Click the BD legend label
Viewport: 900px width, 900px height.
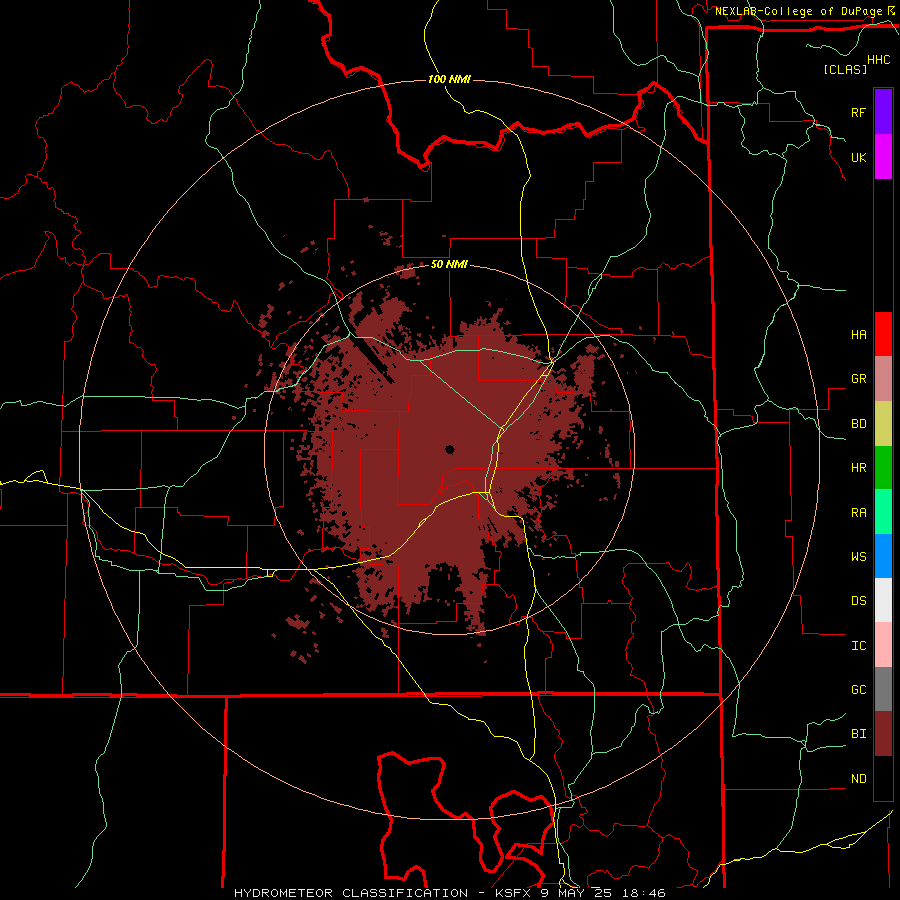858,424
